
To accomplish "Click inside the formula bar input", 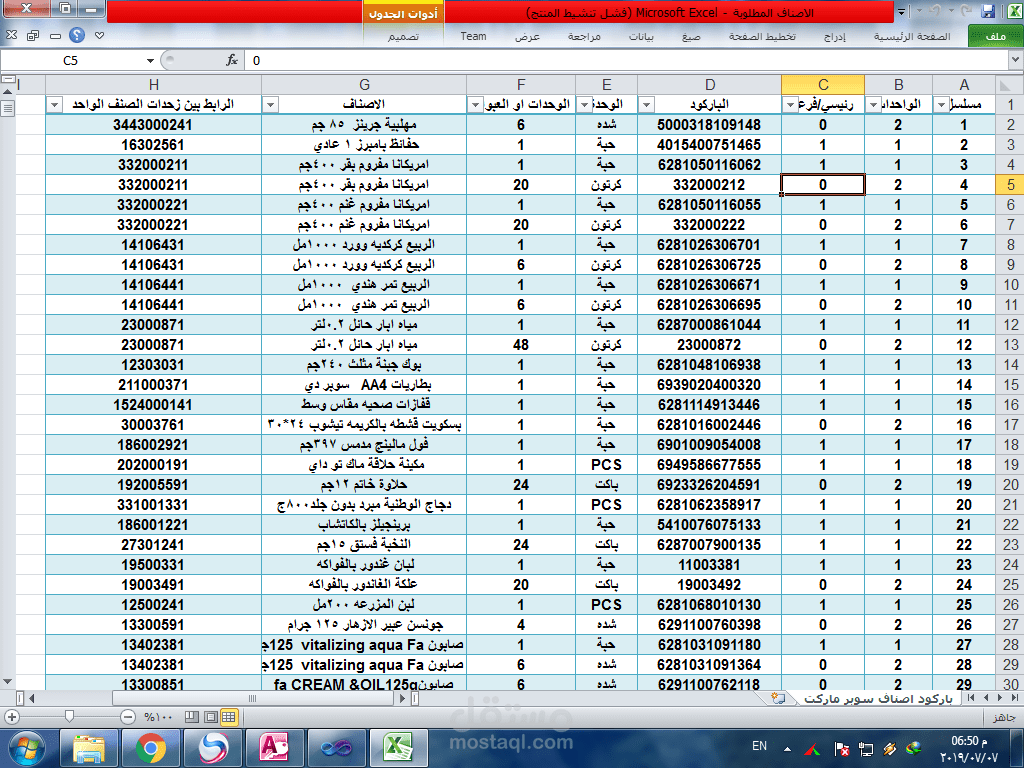I will pos(627,60).
